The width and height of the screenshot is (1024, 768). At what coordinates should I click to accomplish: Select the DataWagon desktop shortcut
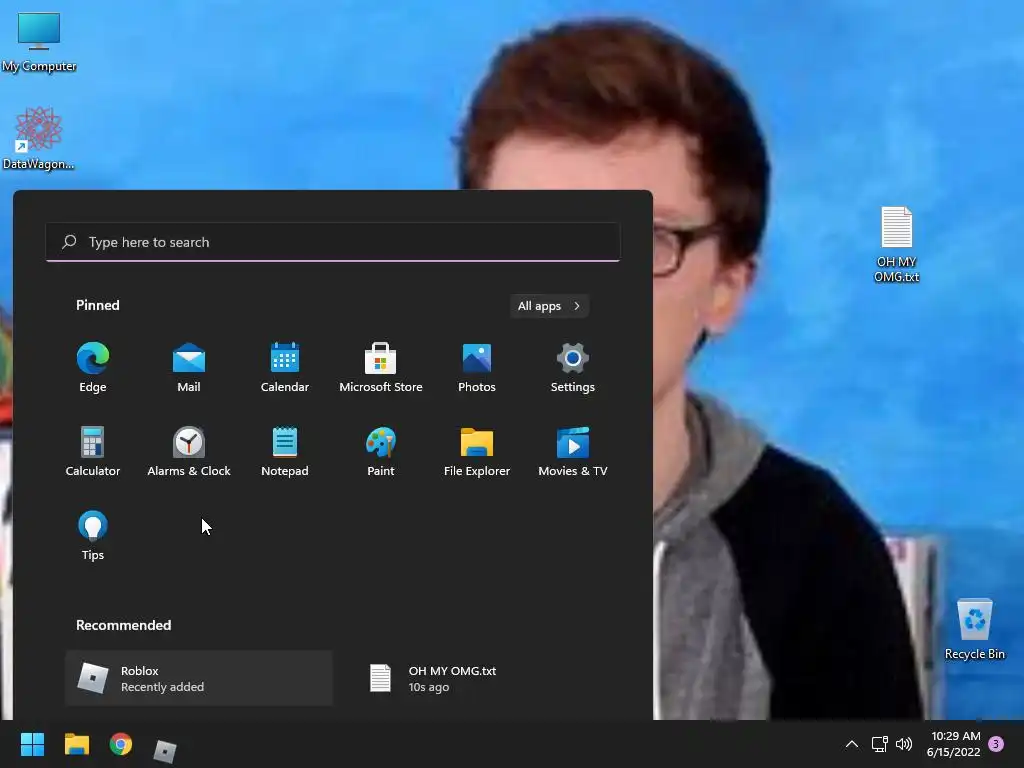39,138
